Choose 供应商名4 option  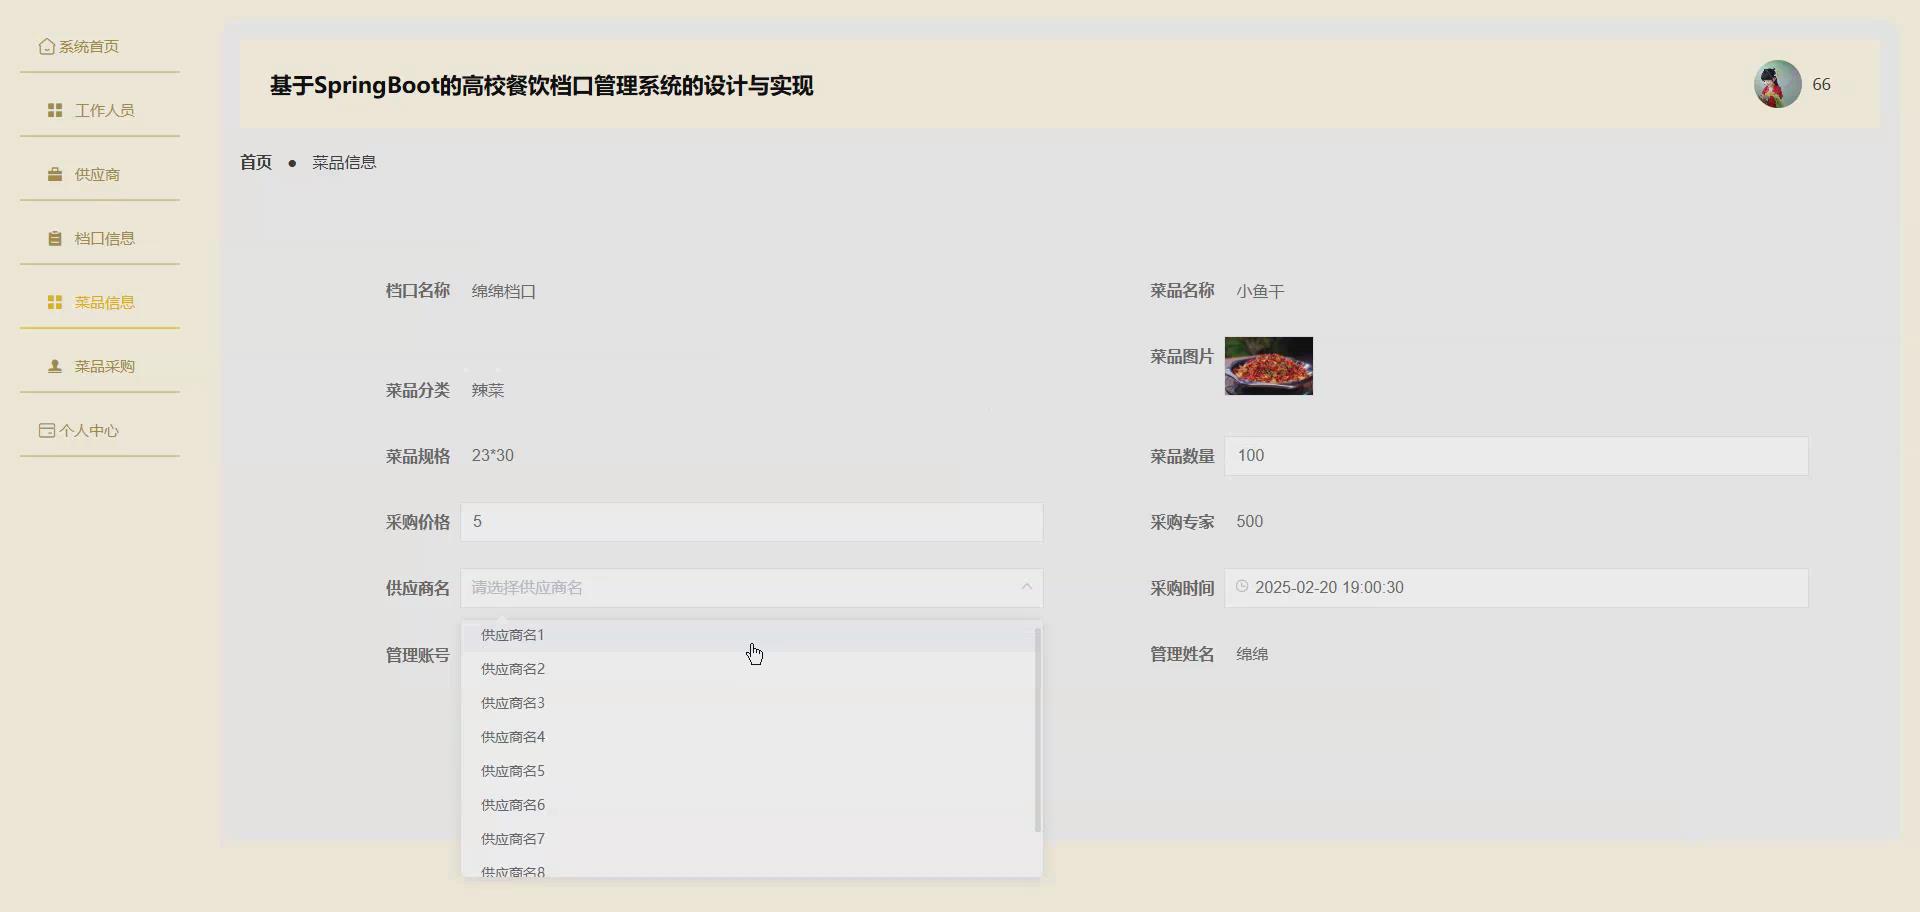point(749,737)
